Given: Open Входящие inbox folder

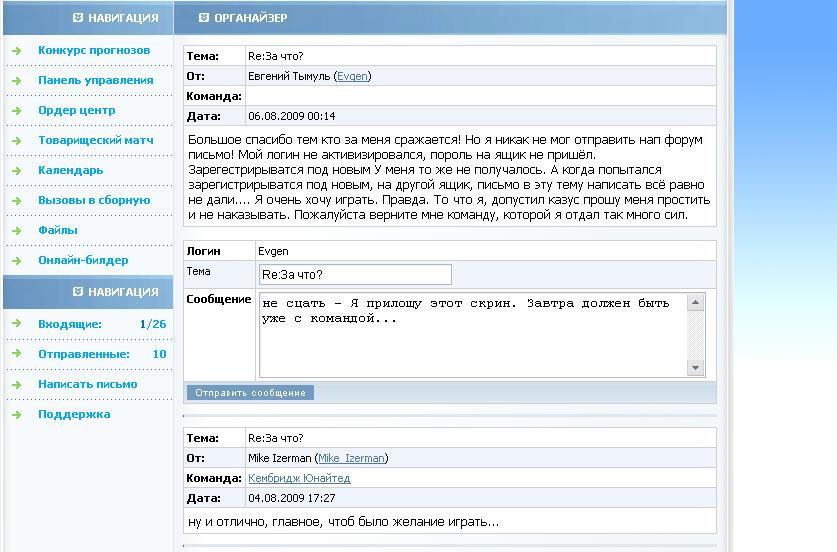Looking at the screenshot, I should pos(70,324).
